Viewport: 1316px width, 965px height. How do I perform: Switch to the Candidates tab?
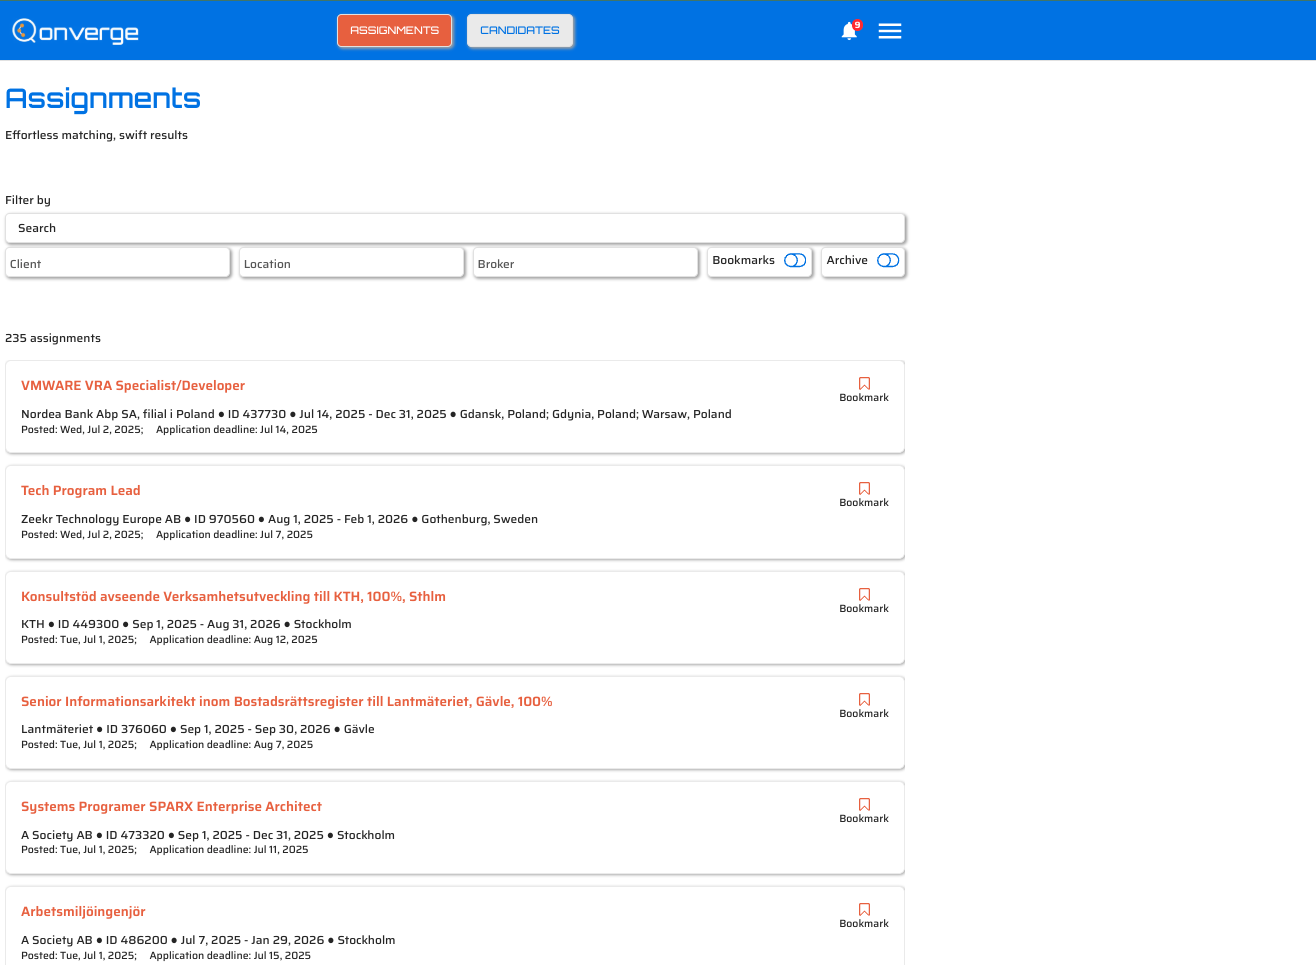[x=520, y=30]
